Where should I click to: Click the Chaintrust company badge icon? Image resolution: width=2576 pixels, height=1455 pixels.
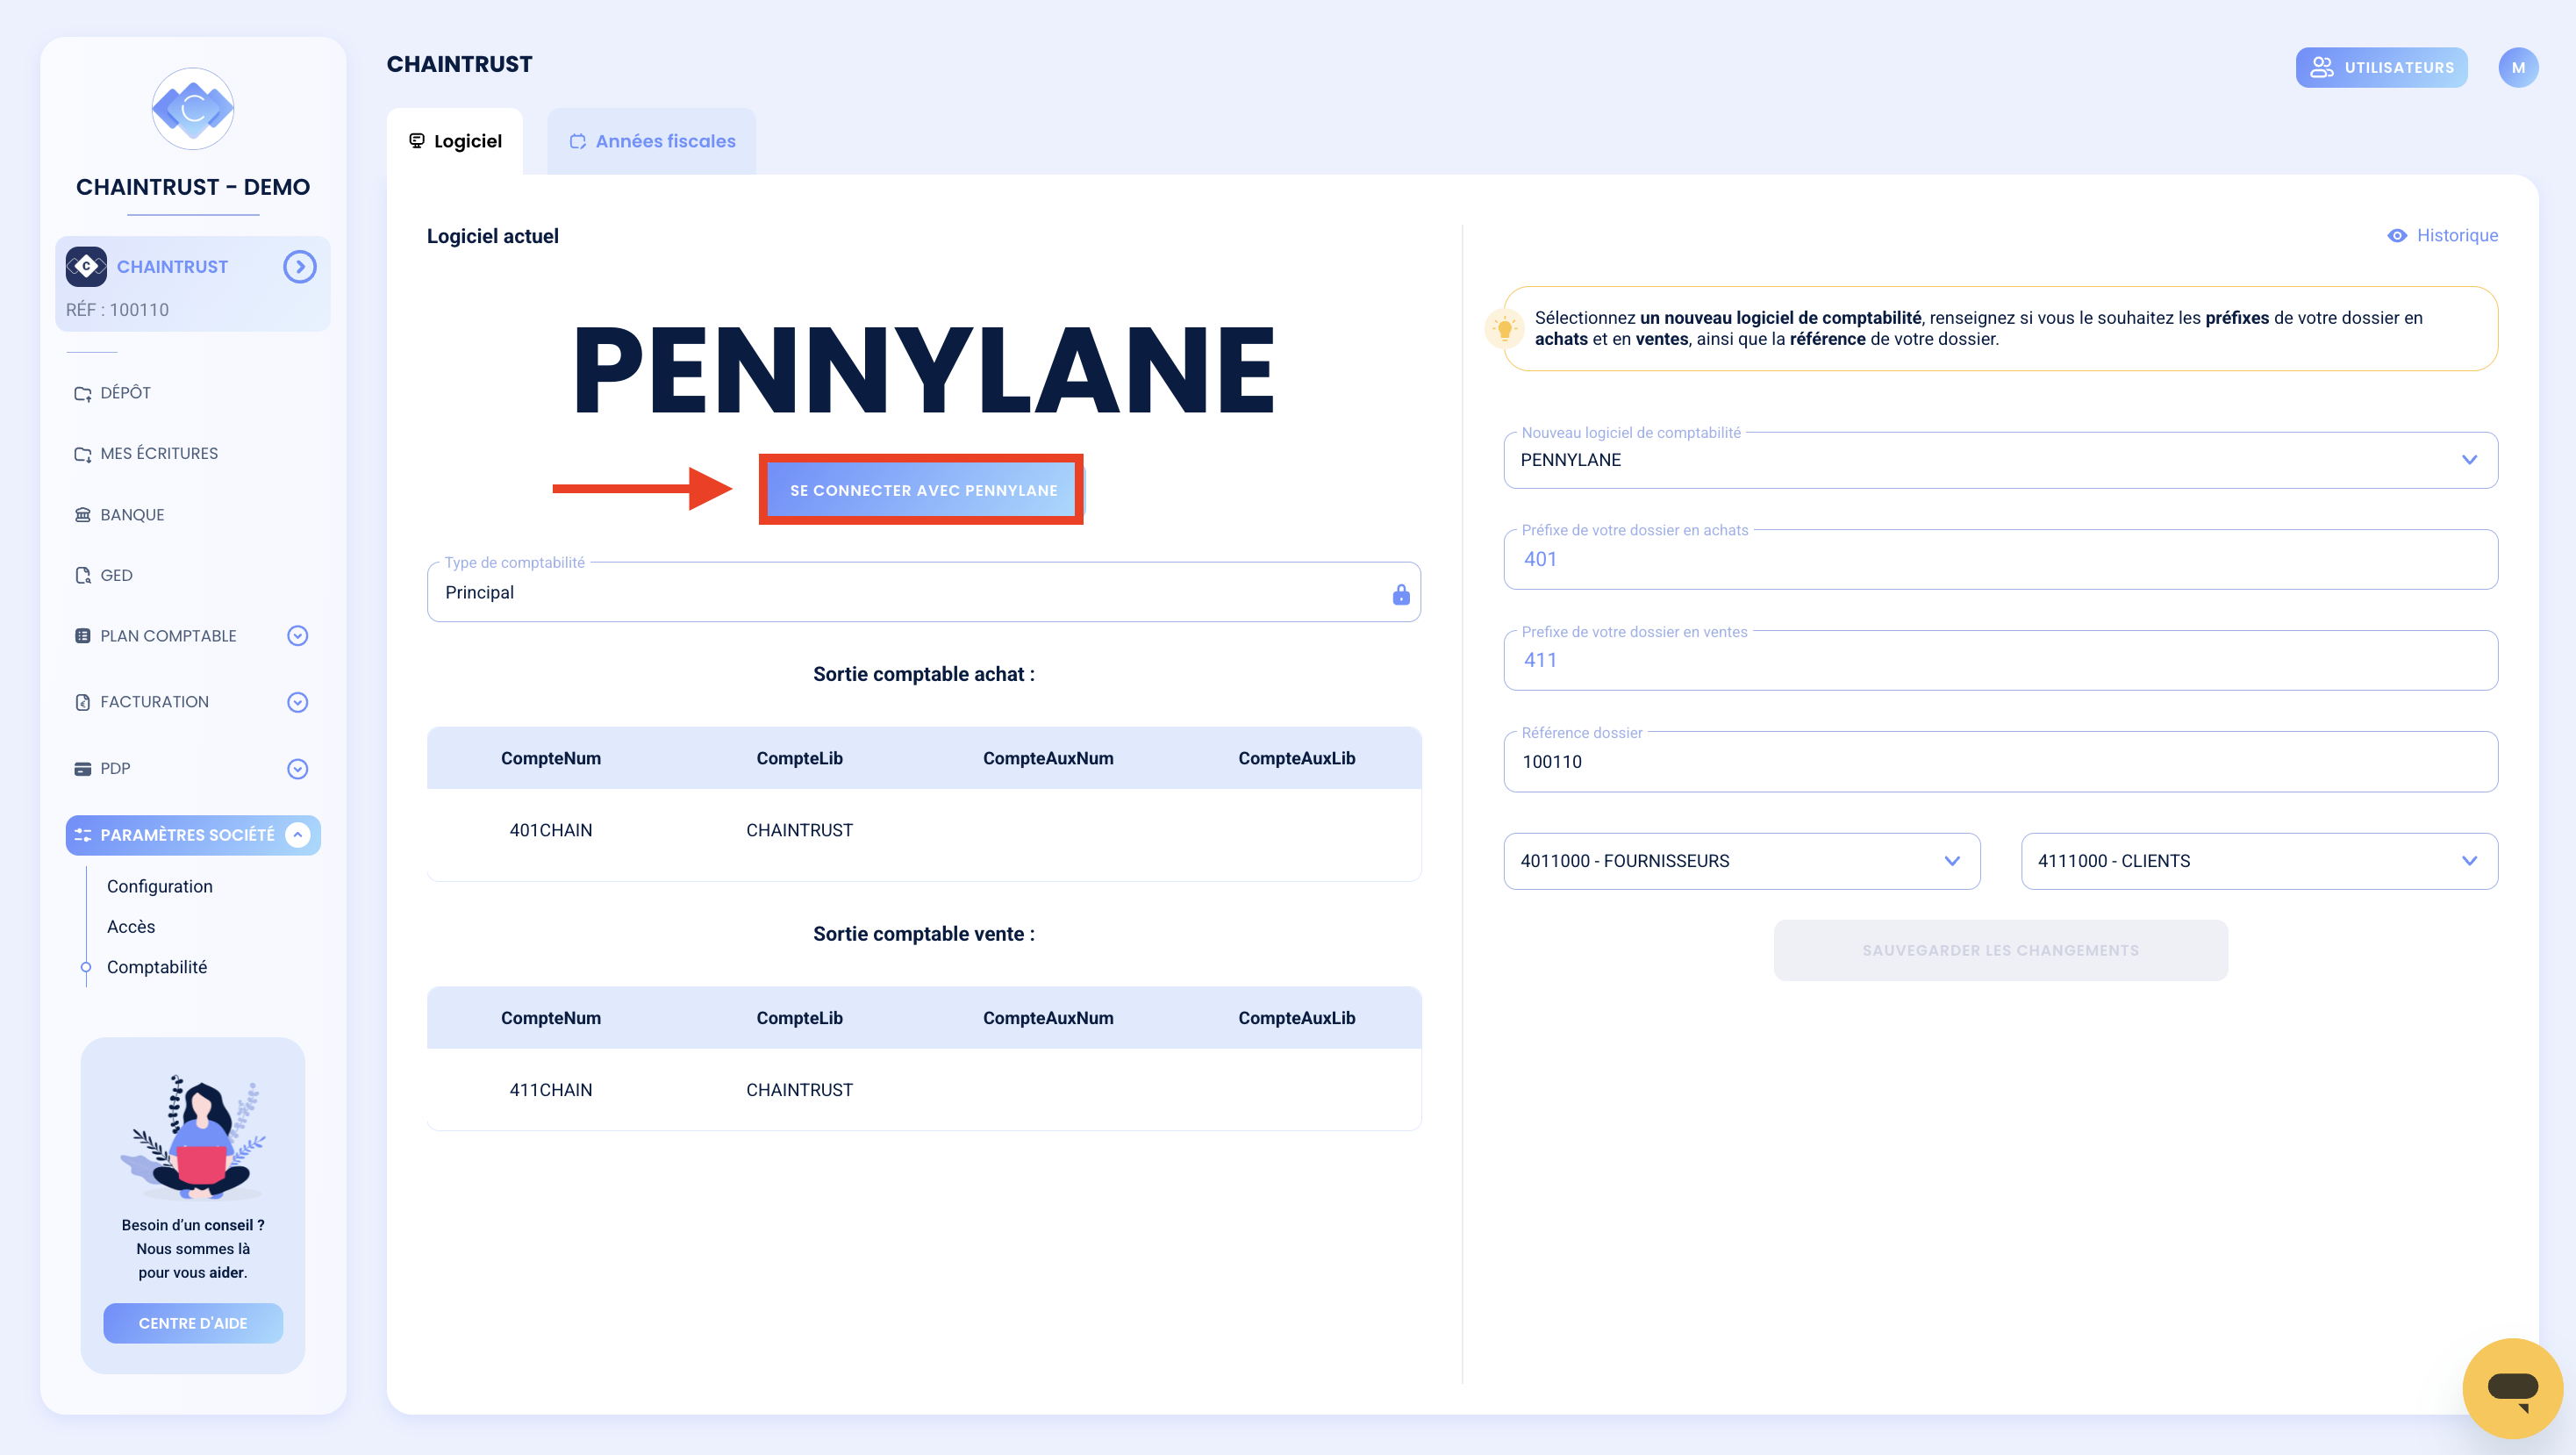pyautogui.click(x=86, y=267)
